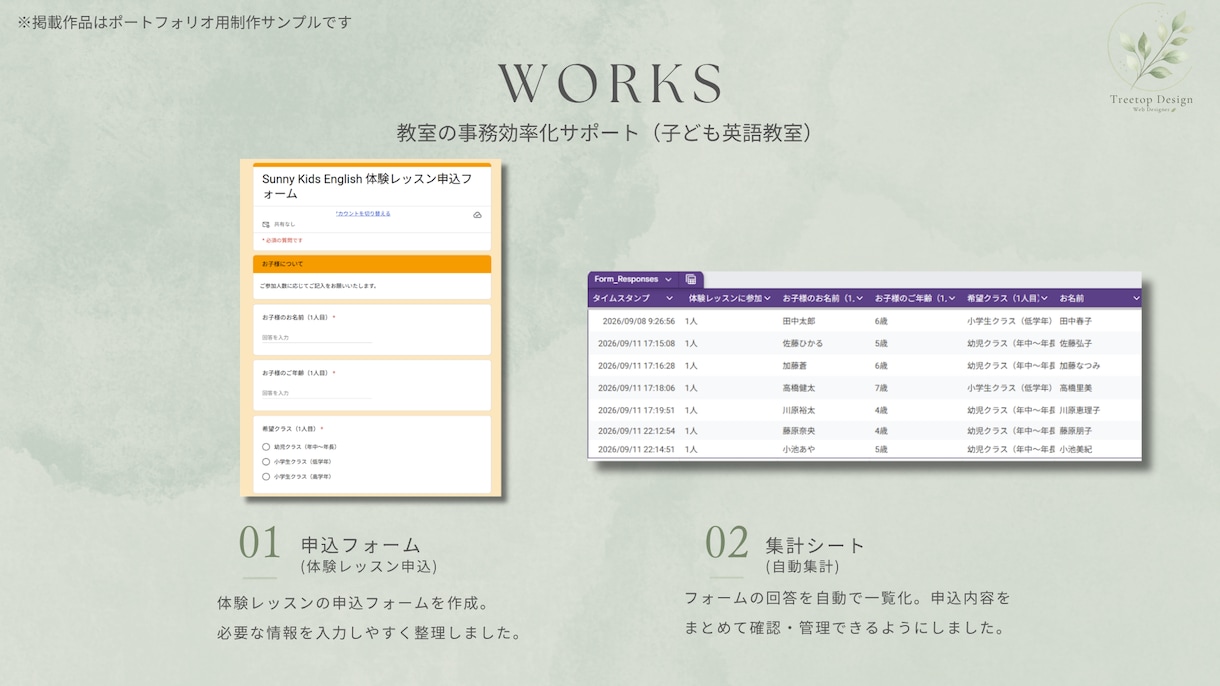Viewport: 1220px width, 686px height.
Task: Click the class cell in 田中太郎's row
Action: click(x=1010, y=322)
